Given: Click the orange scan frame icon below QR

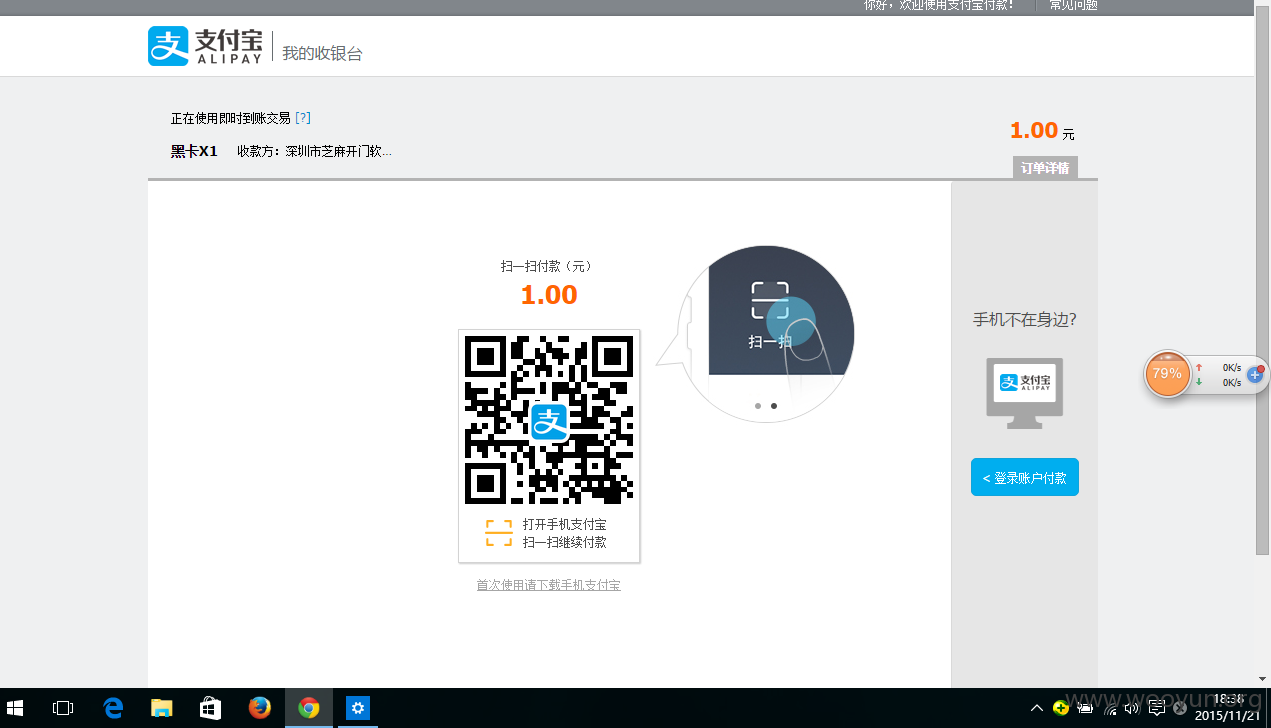Looking at the screenshot, I should [x=499, y=533].
